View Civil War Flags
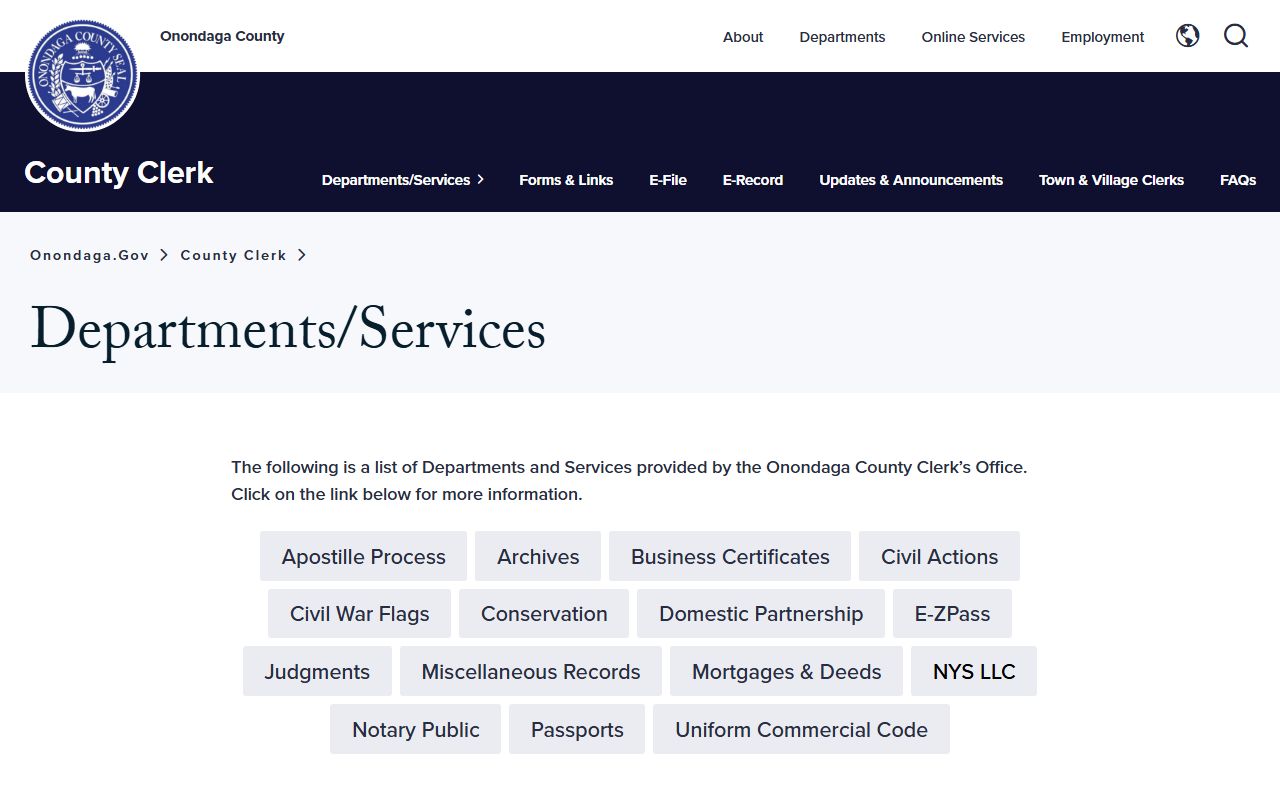Screen dimensions: 1280x800 coord(359,613)
